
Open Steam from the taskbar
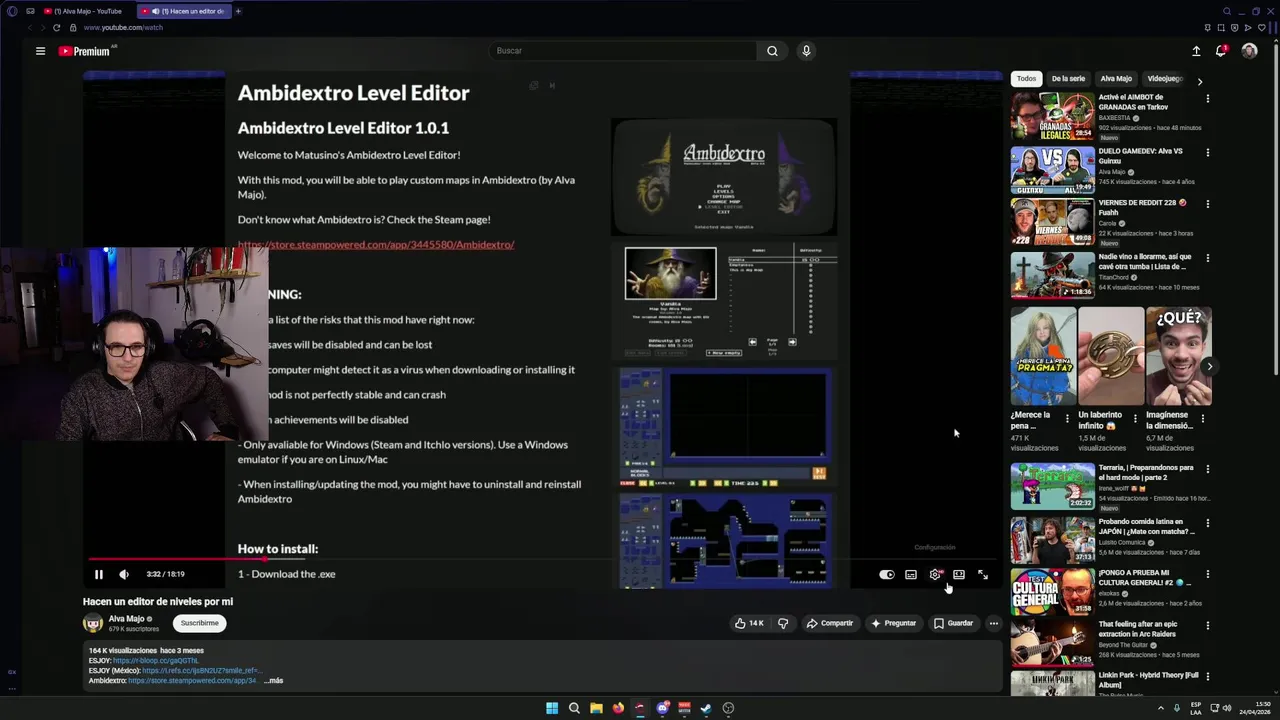pos(706,708)
